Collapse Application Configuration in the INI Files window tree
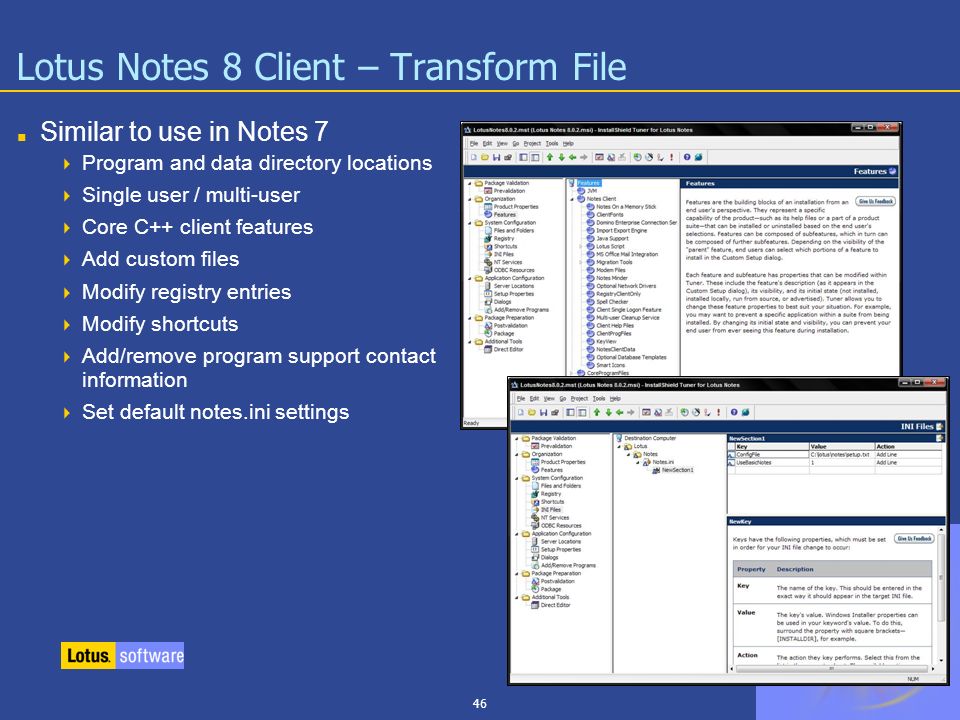This screenshot has height=720, width=960. point(517,534)
